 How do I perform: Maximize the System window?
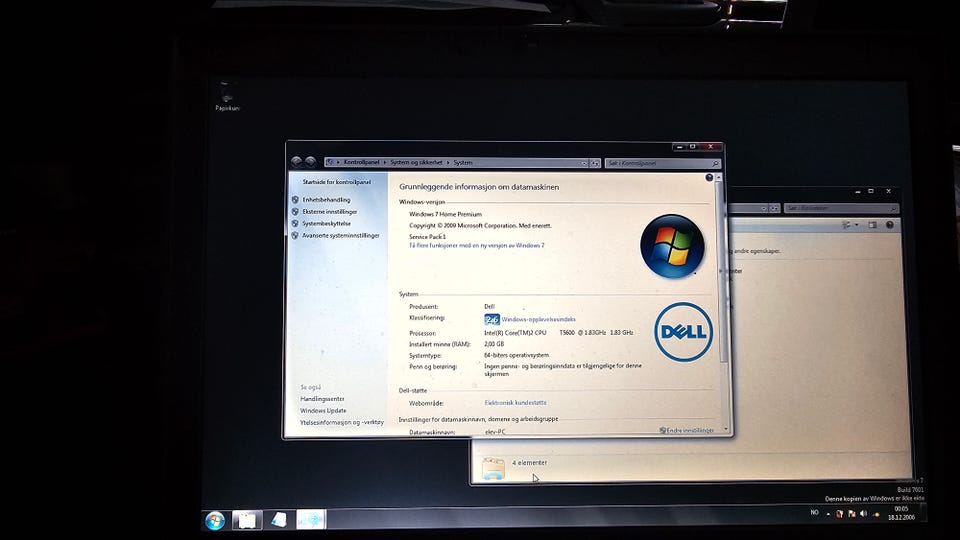click(x=692, y=147)
